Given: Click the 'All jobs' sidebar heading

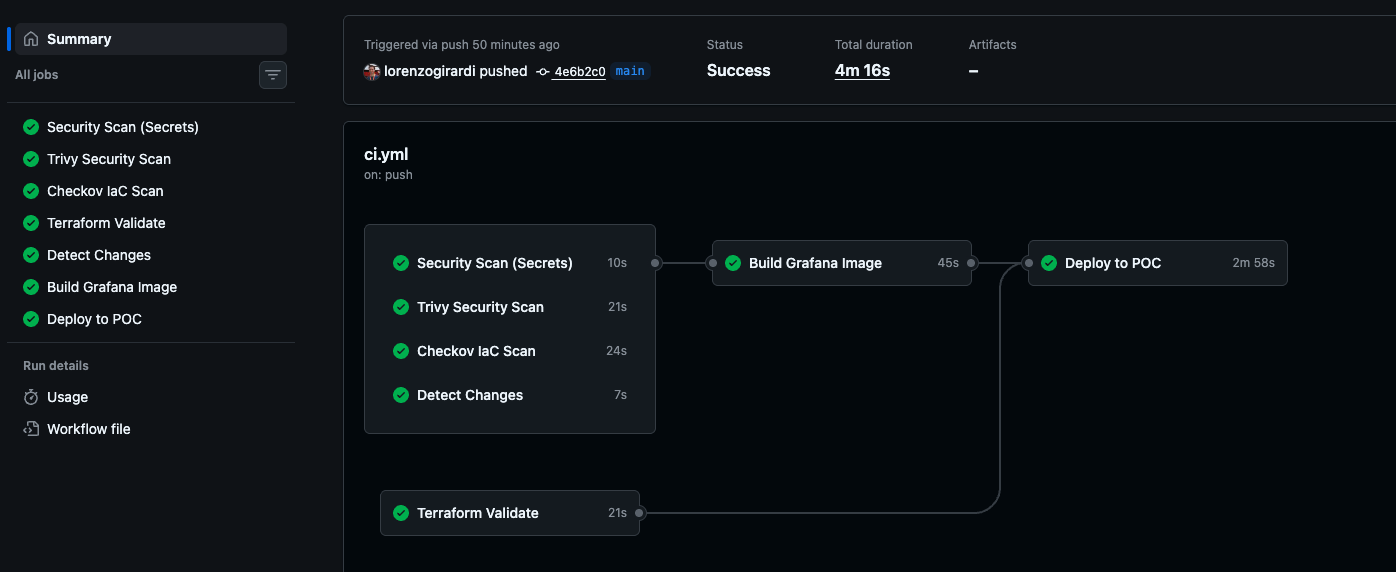Looking at the screenshot, I should tap(37, 75).
